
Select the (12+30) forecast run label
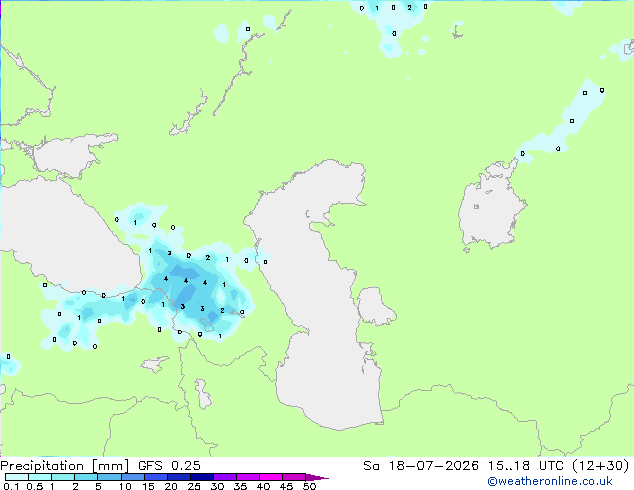click(x=601, y=466)
